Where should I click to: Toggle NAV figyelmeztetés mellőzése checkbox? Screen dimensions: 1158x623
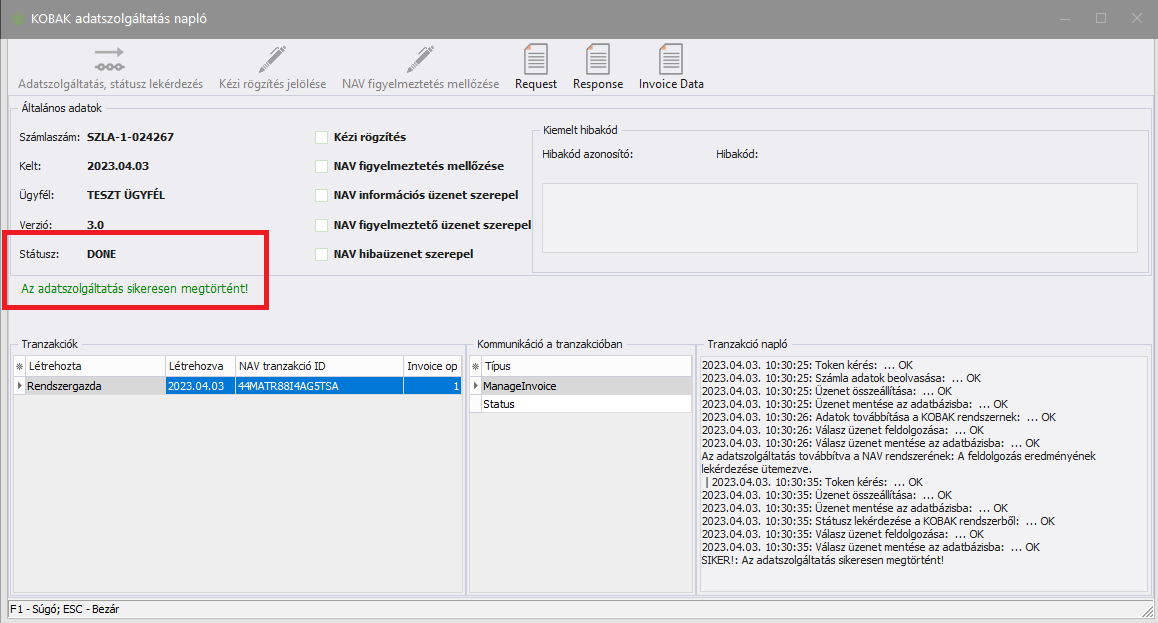(321, 166)
